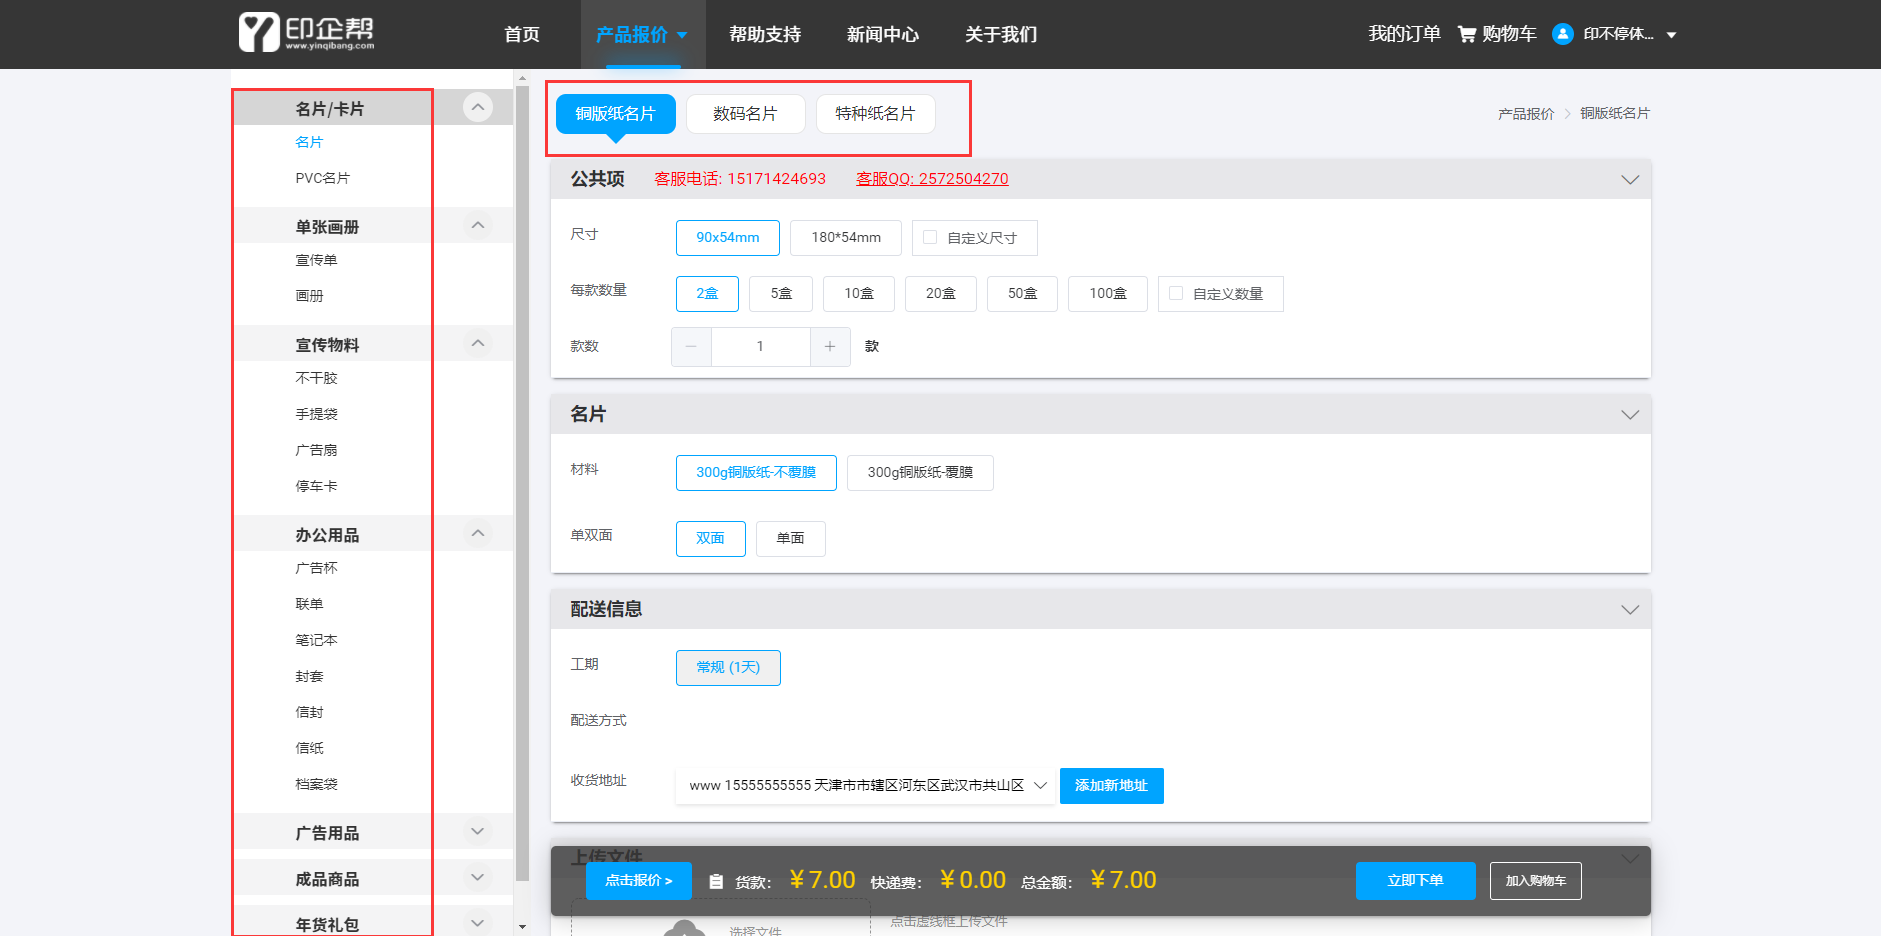Switch to the 数码名片 tab
The height and width of the screenshot is (936, 1881).
(745, 114)
